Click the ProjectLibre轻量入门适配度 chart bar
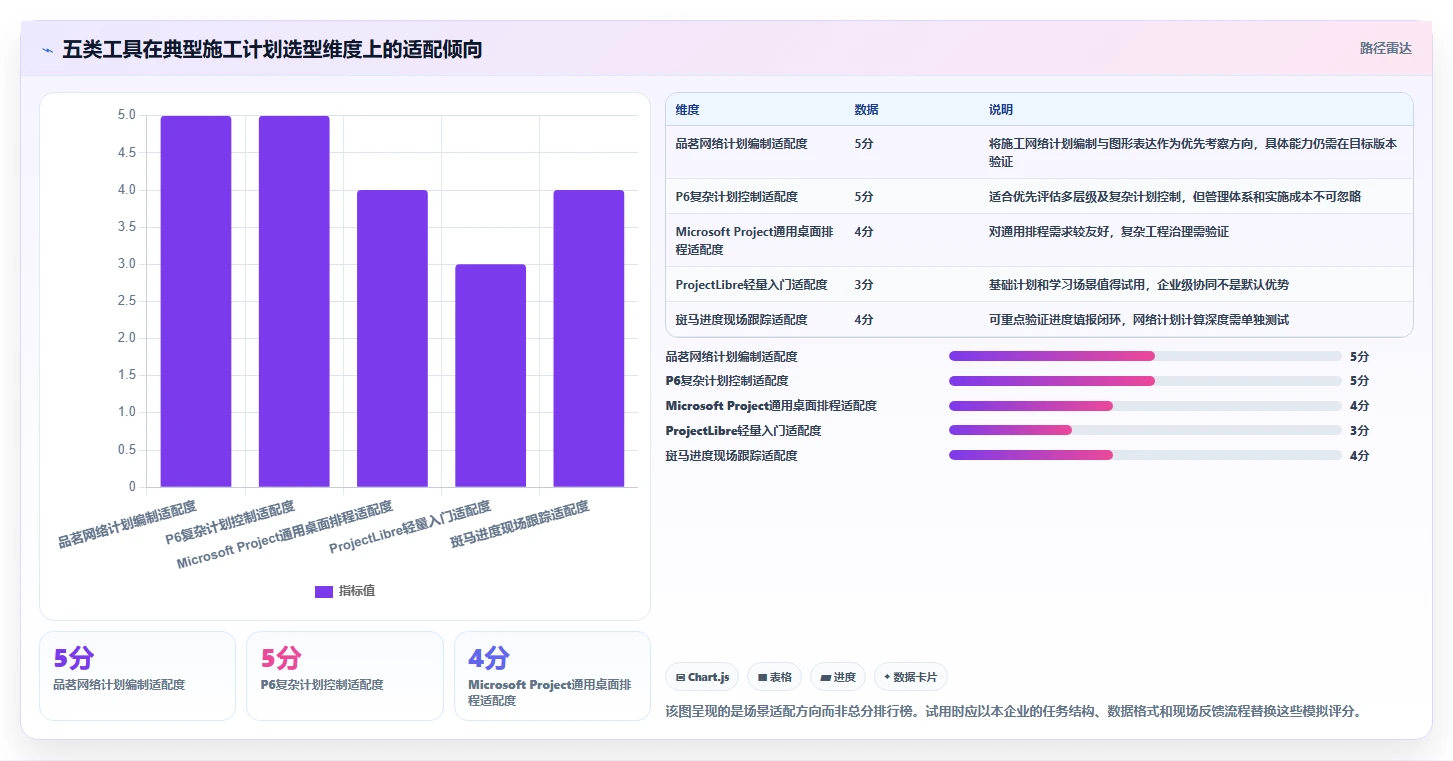 (x=490, y=375)
